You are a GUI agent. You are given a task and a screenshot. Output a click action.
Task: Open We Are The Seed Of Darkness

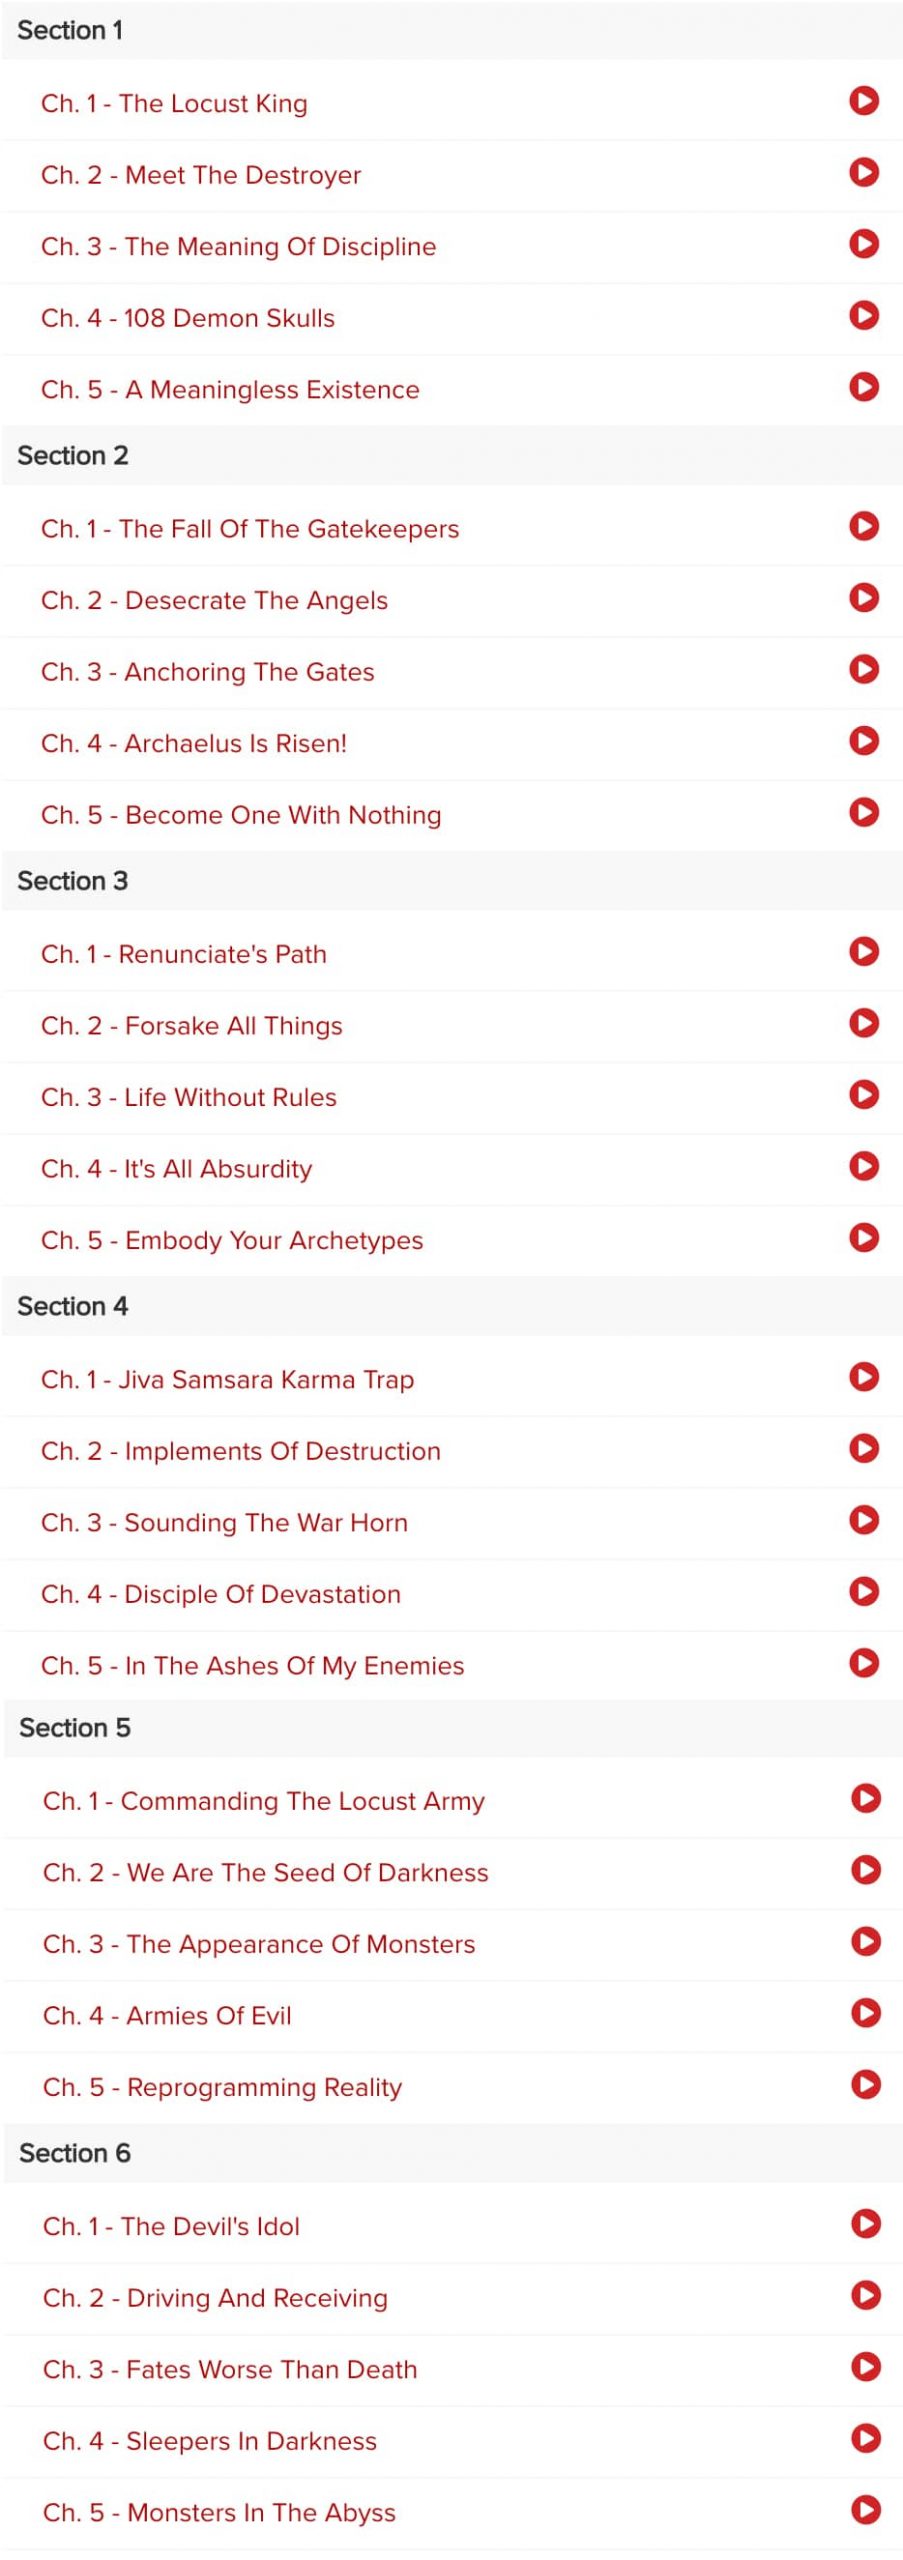click(266, 1873)
